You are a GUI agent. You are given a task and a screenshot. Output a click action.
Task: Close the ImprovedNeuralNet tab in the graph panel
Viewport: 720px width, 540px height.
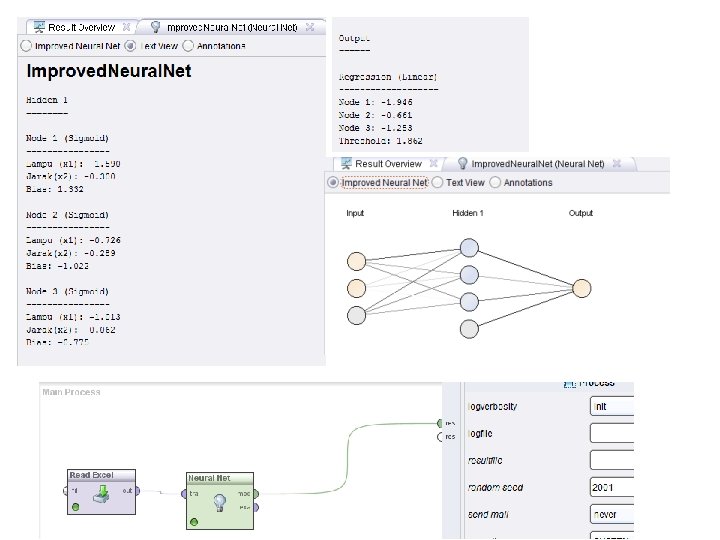(x=617, y=163)
